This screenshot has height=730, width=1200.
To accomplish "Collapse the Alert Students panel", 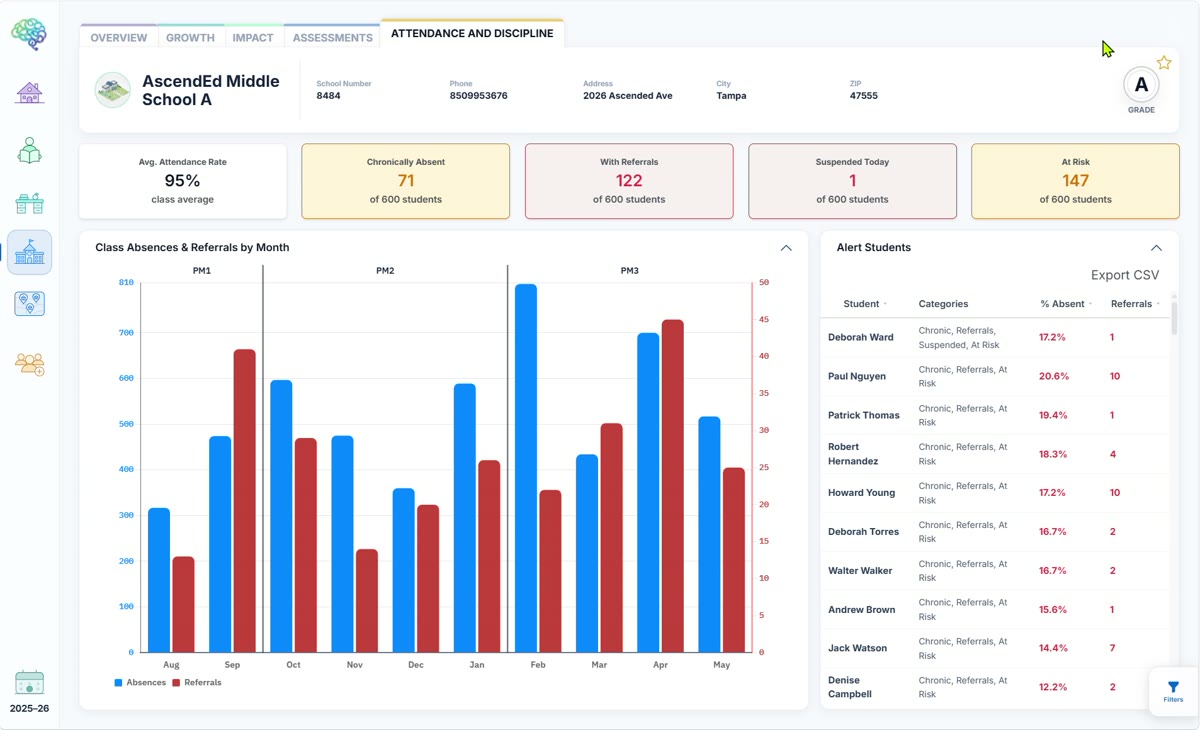I will (1156, 248).
